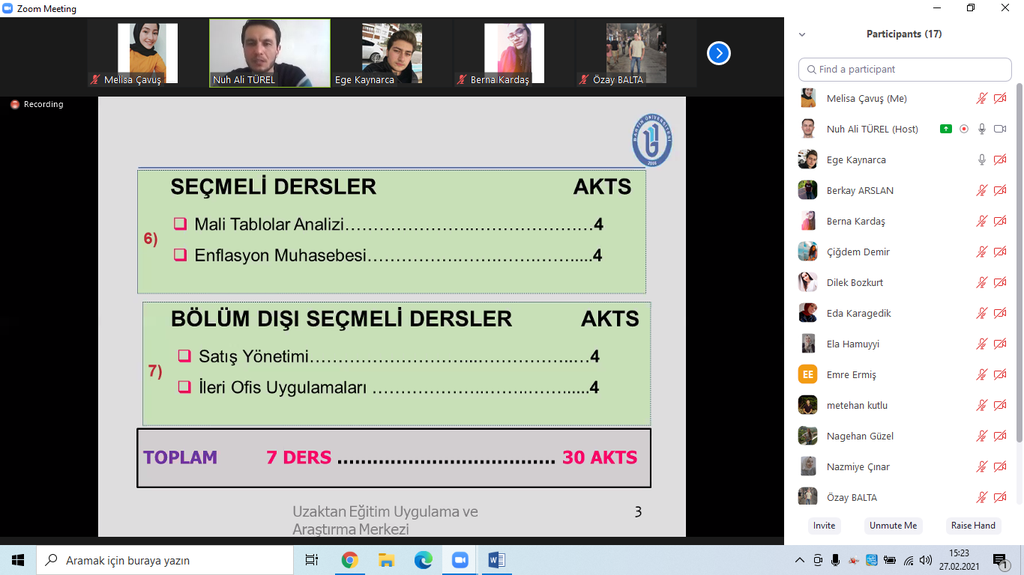This screenshot has height=575, width=1024.
Task: Click the Raise Hand button
Action: click(x=972, y=525)
